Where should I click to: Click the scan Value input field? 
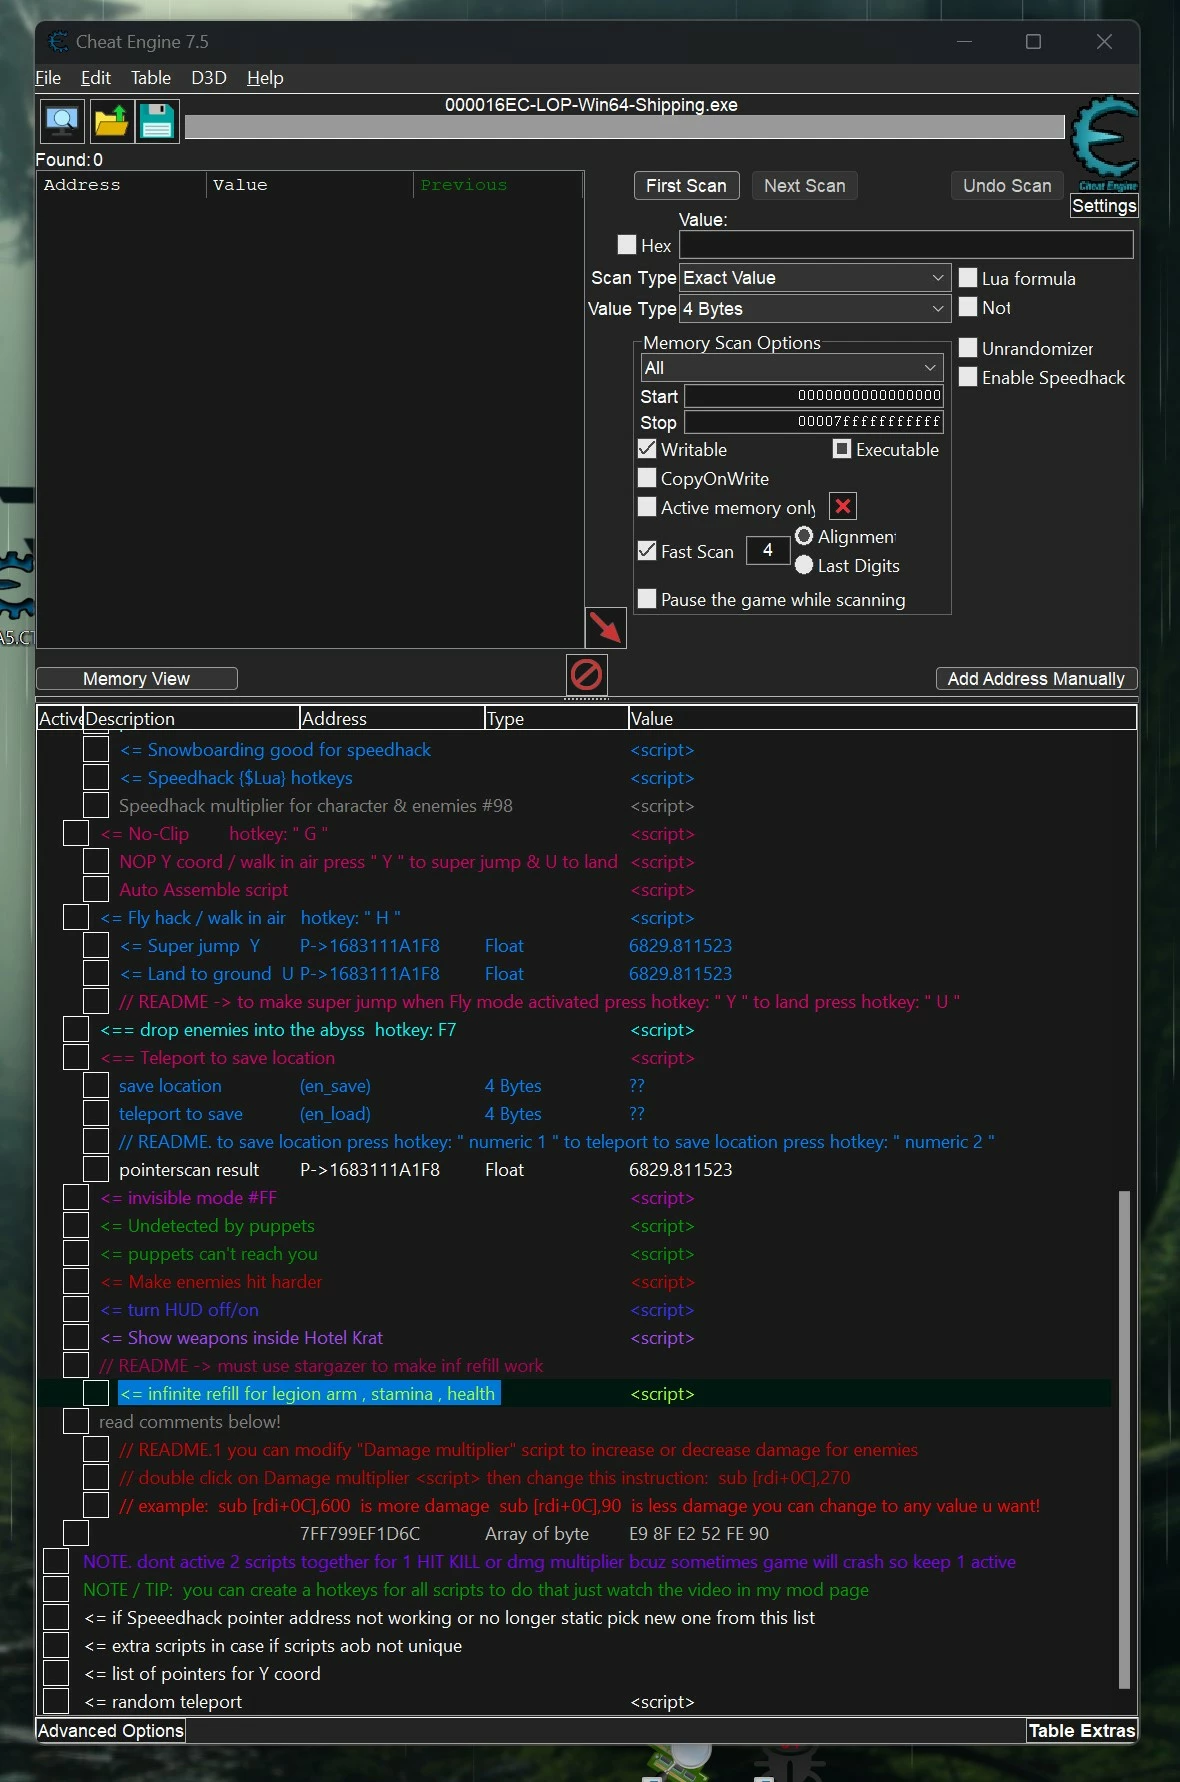tap(906, 244)
